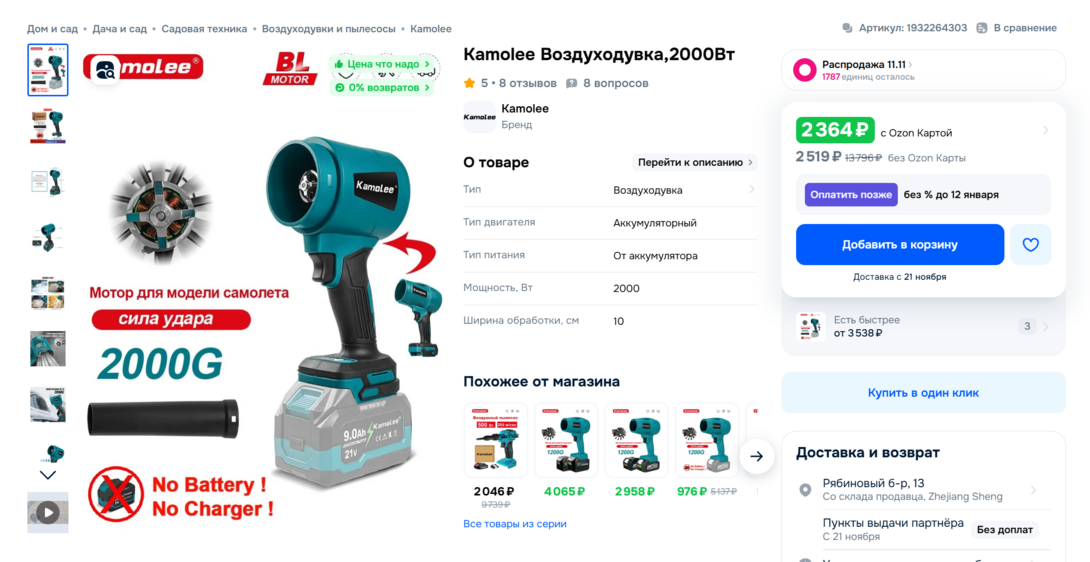This screenshot has height=562, width=1090.
Task: Open the 8 вопросов chat icon
Action: 571,83
